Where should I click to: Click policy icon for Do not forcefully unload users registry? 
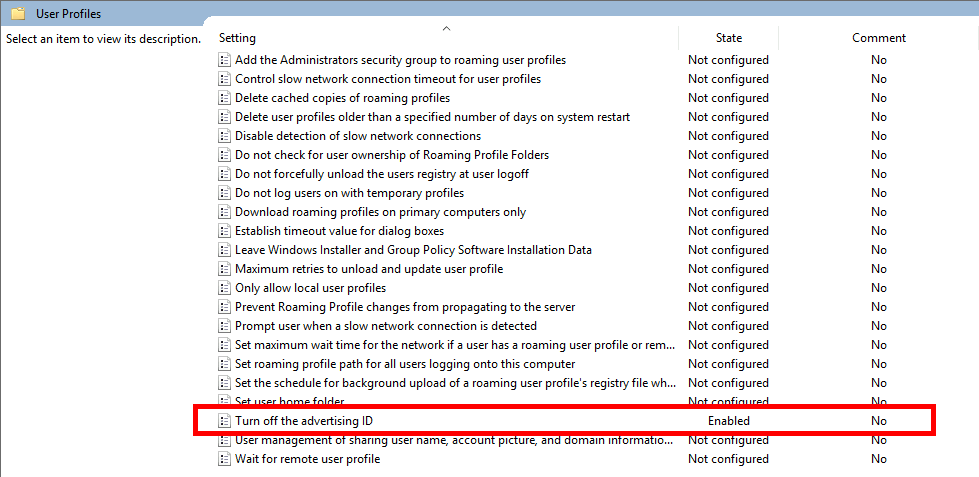click(224, 174)
